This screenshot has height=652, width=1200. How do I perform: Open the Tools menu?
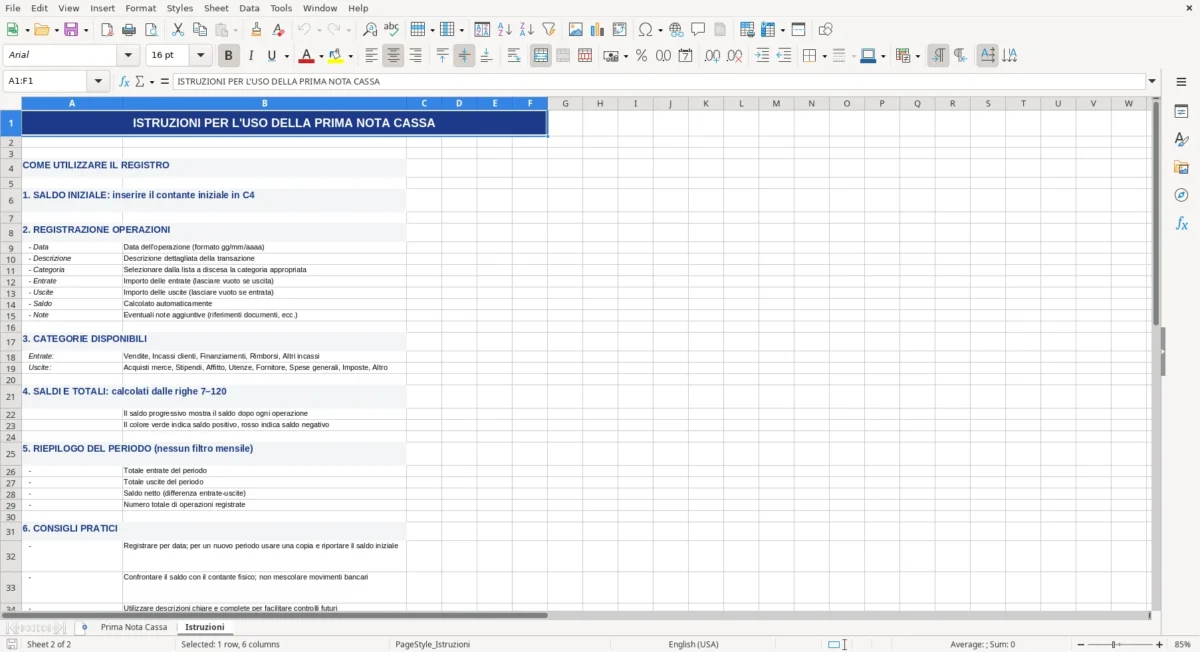281,8
